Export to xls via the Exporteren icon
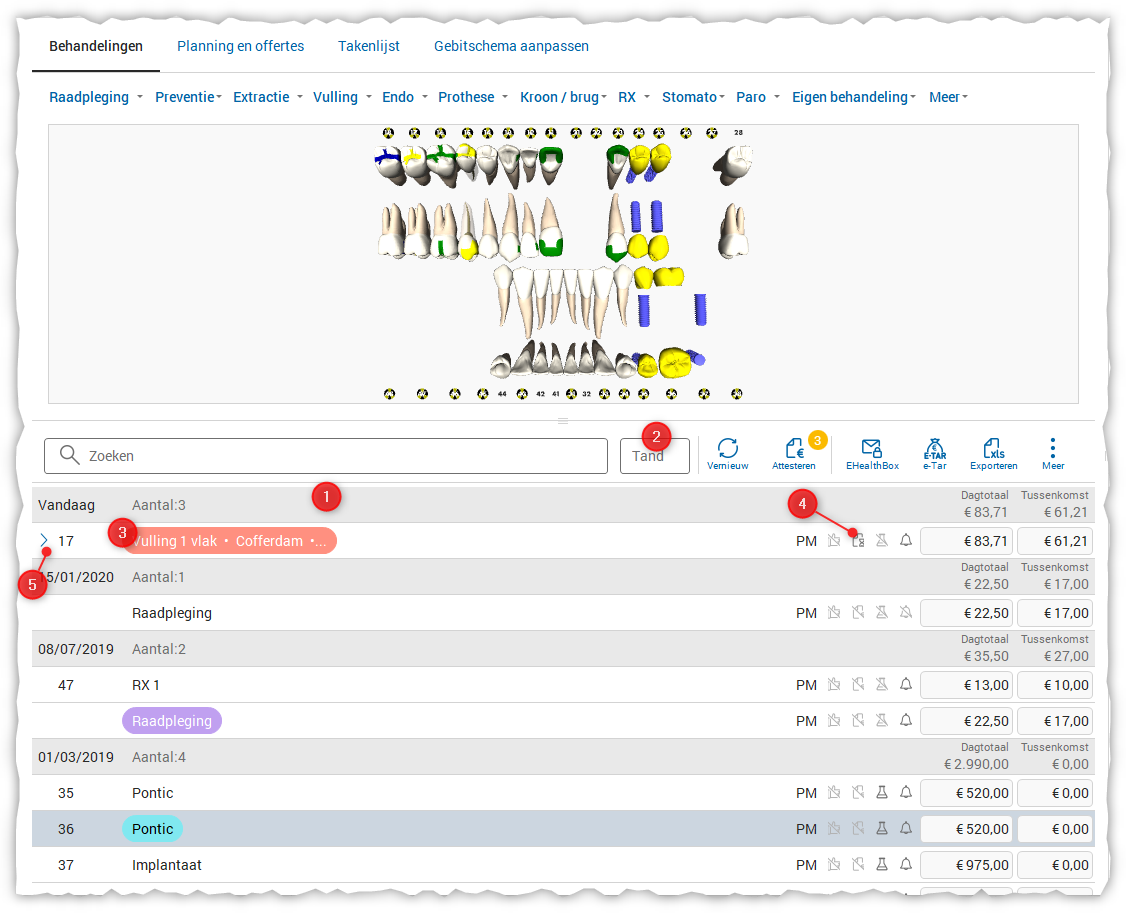 (993, 449)
